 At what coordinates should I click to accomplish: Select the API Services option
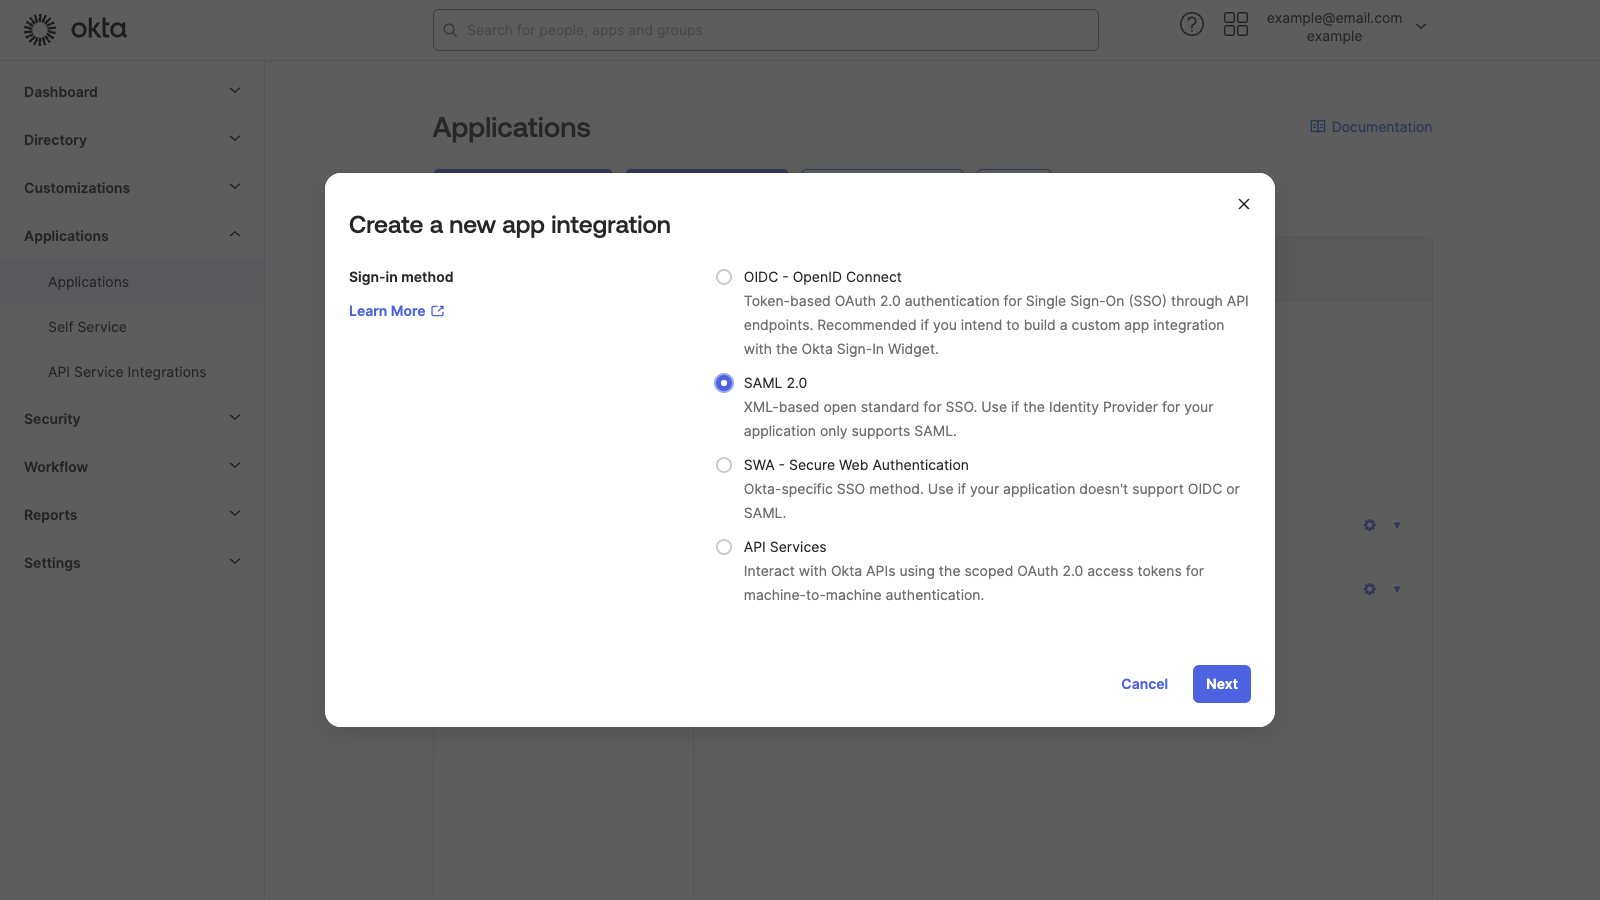point(723,547)
